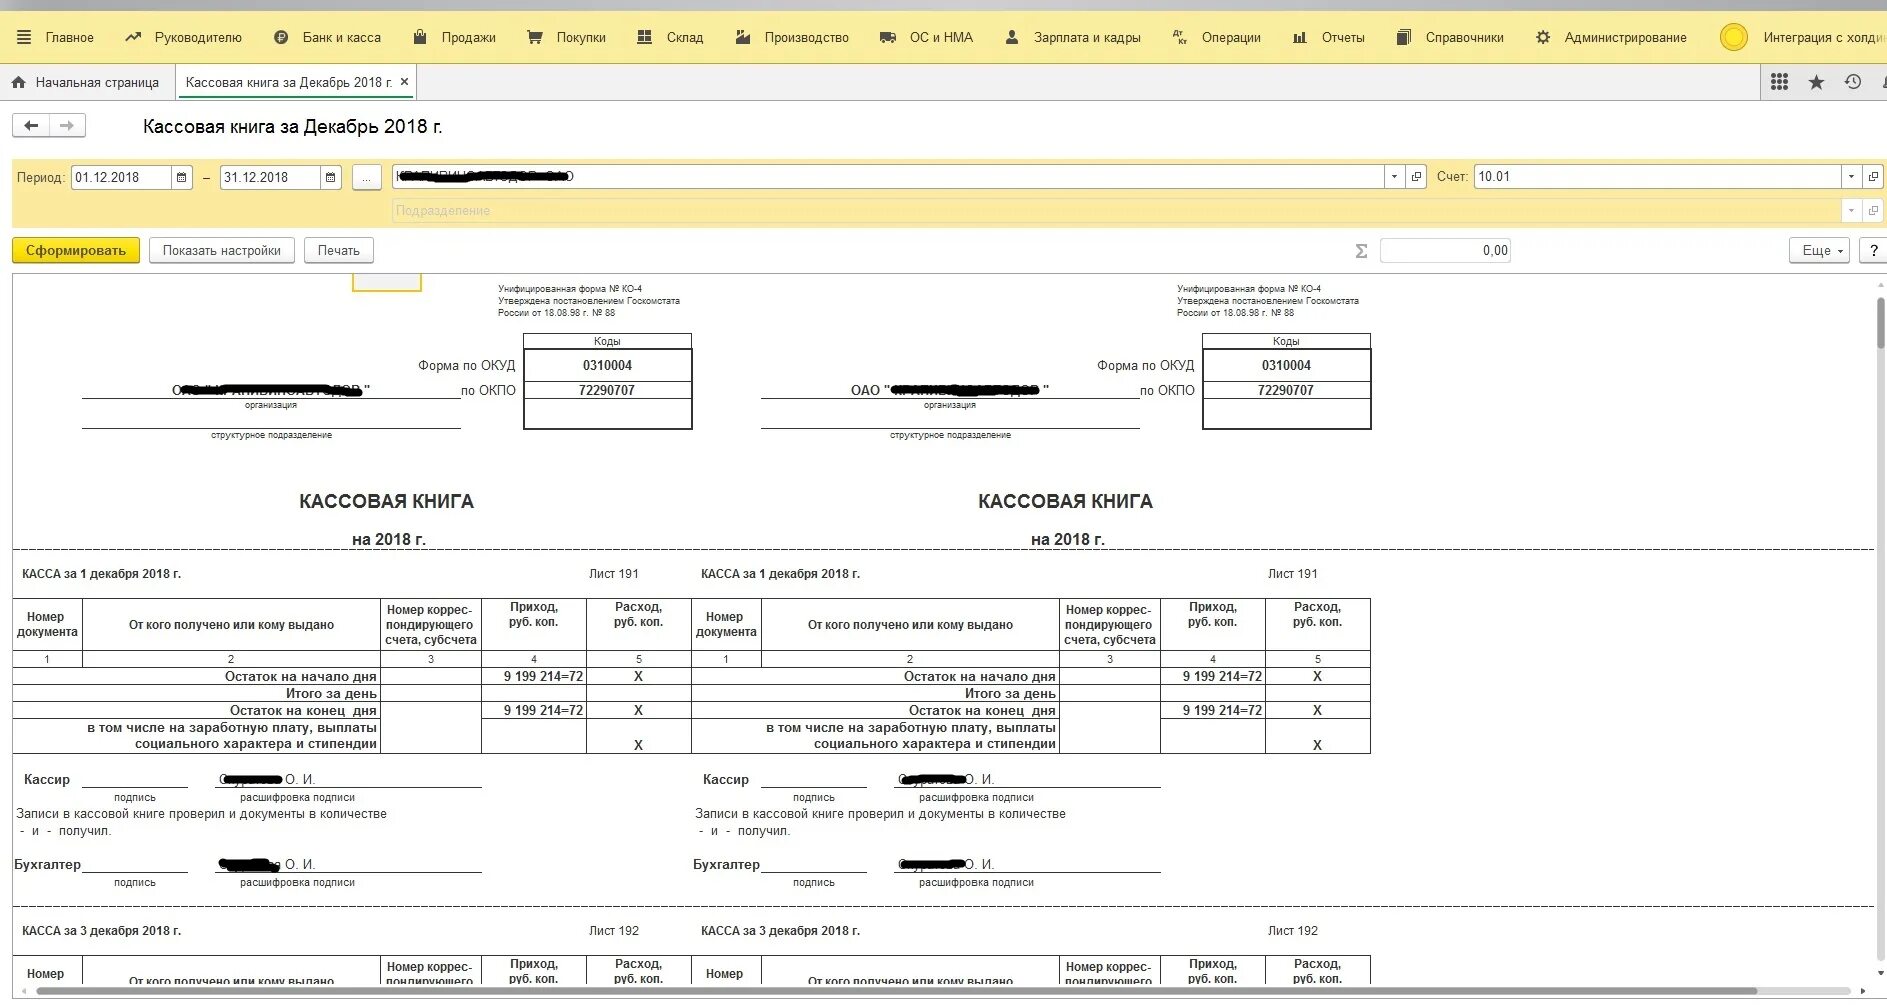
Task: Open calendar for end date 31.12.2018
Action: click(x=331, y=177)
